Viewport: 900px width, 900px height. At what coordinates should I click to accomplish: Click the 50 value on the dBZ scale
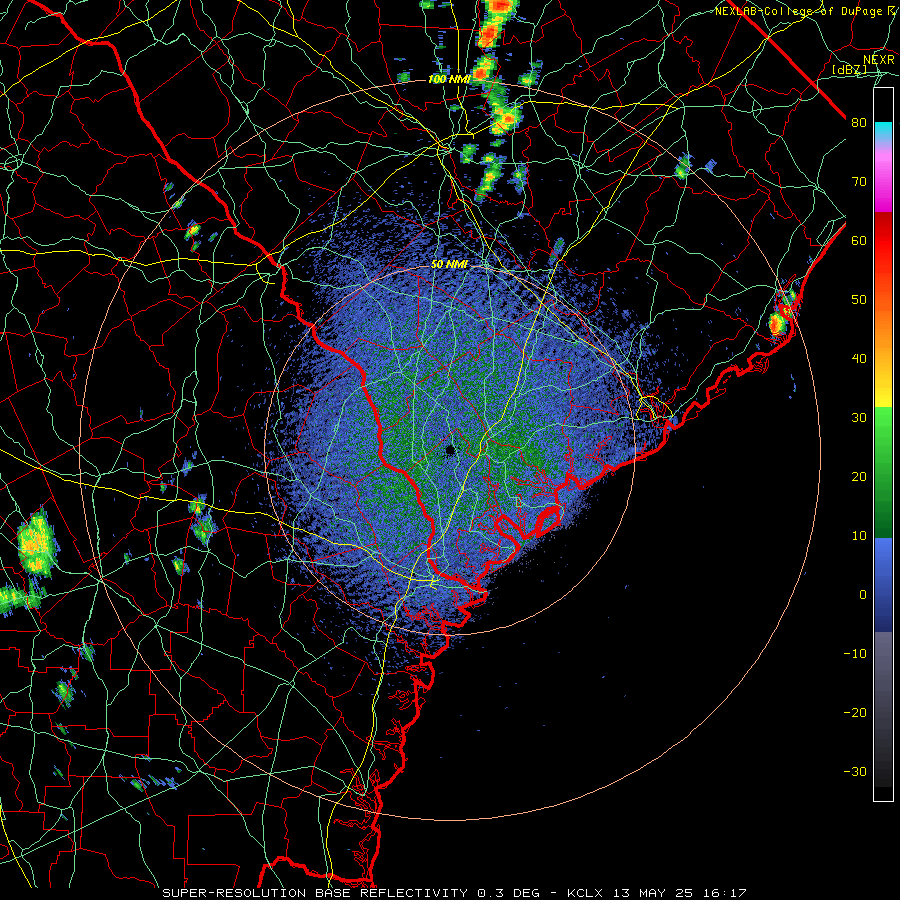(859, 300)
